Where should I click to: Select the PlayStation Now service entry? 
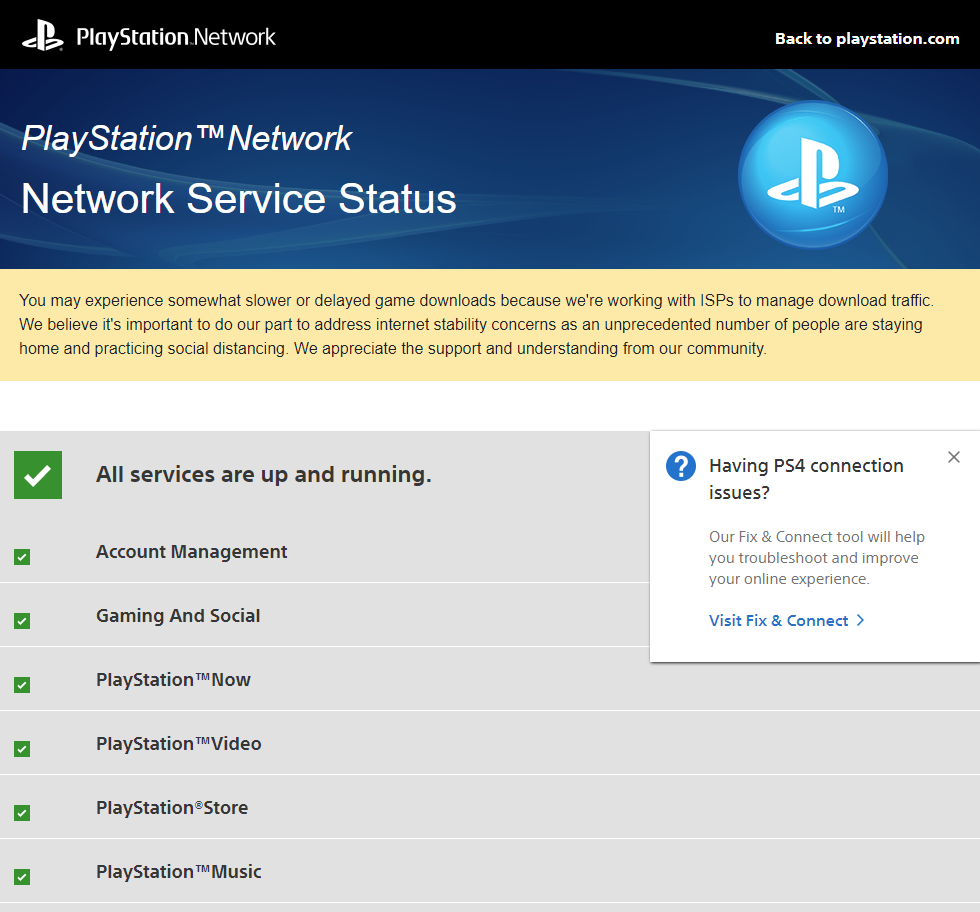(172, 679)
